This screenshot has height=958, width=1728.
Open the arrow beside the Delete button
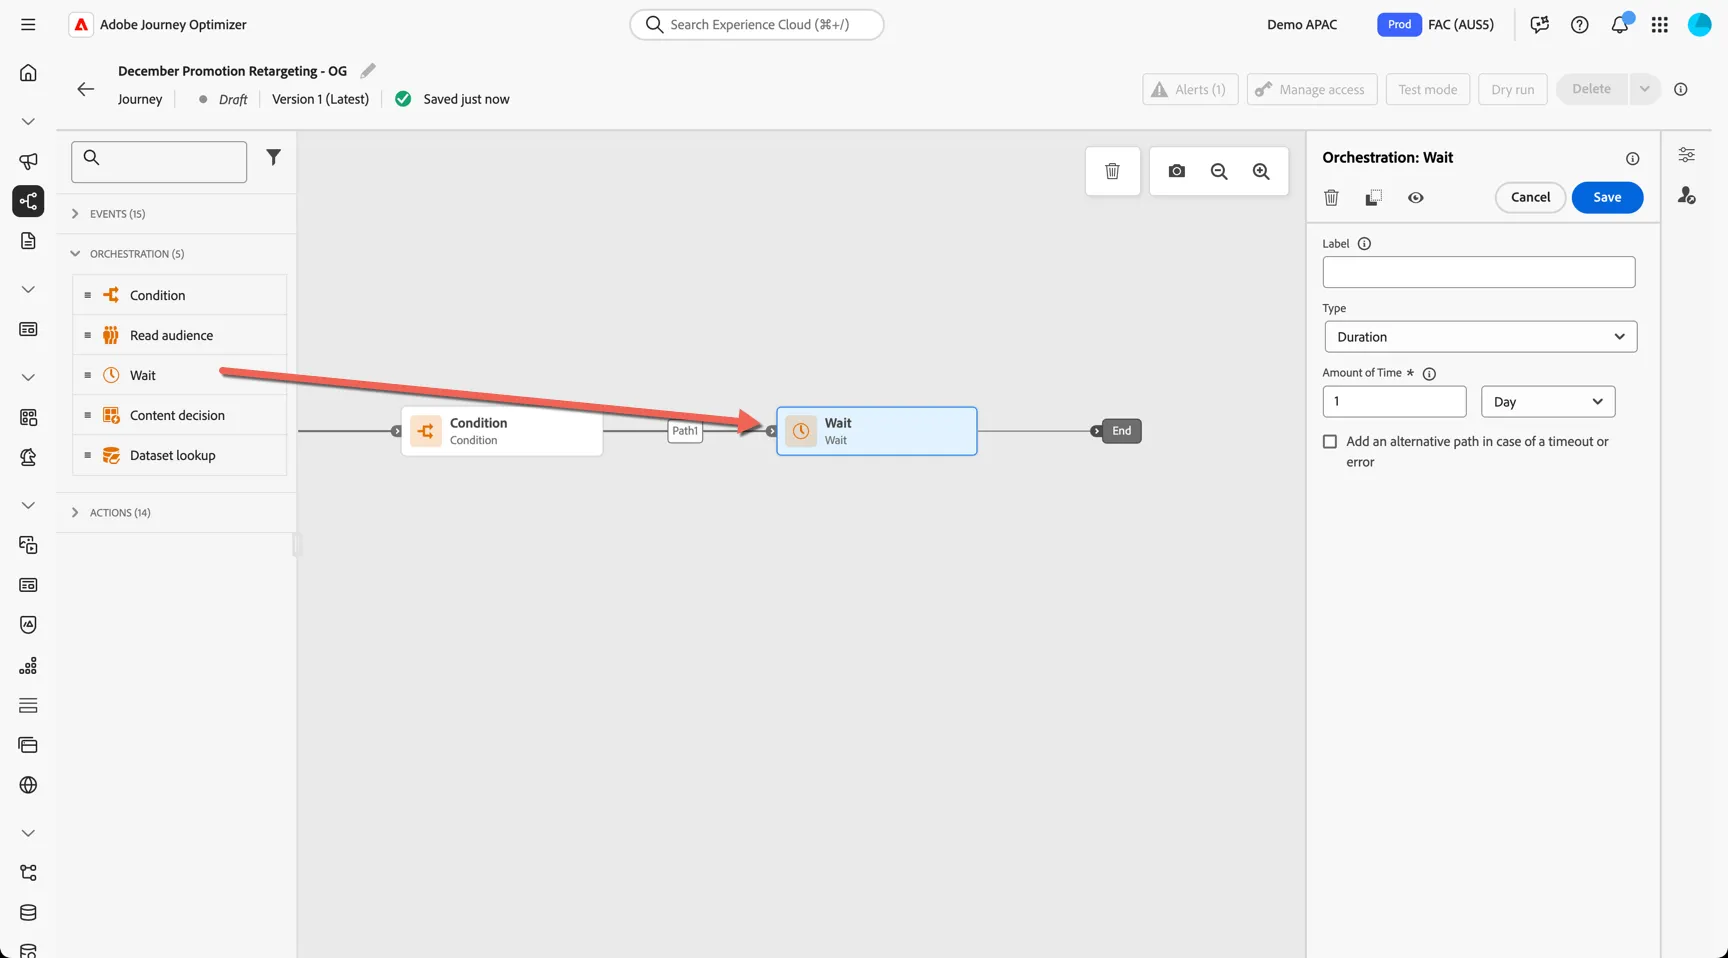1644,89
